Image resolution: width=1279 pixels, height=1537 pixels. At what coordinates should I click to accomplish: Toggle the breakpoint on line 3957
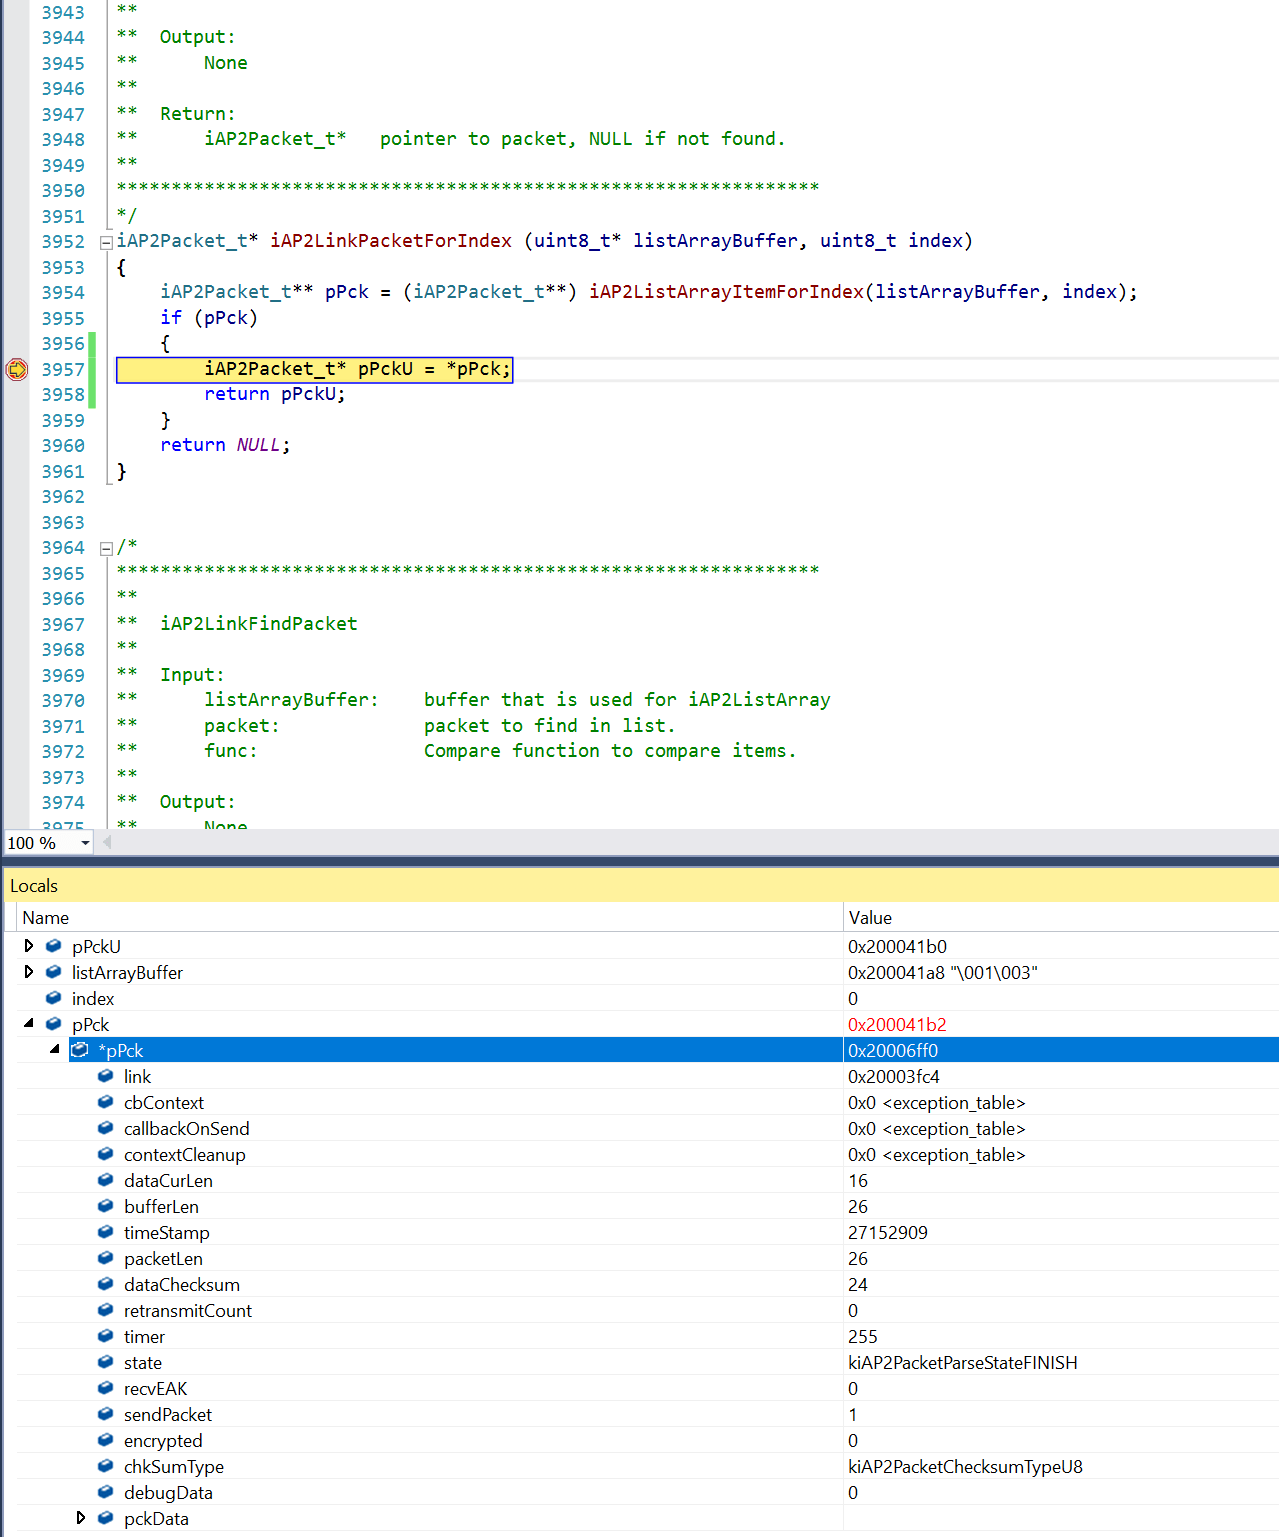tap(16, 369)
